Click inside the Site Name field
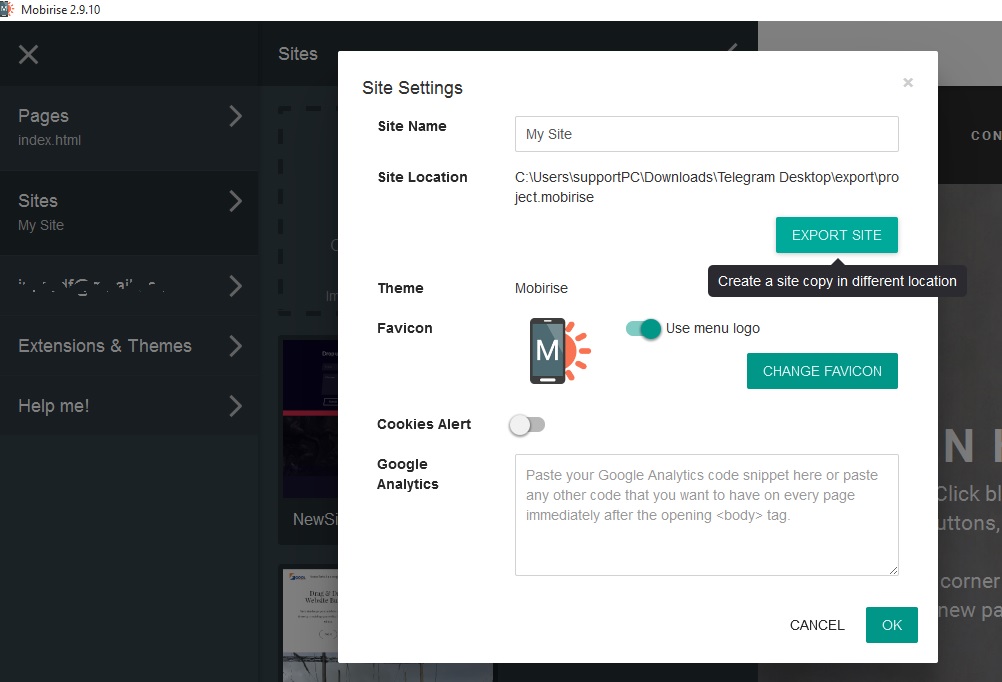 tap(706, 133)
